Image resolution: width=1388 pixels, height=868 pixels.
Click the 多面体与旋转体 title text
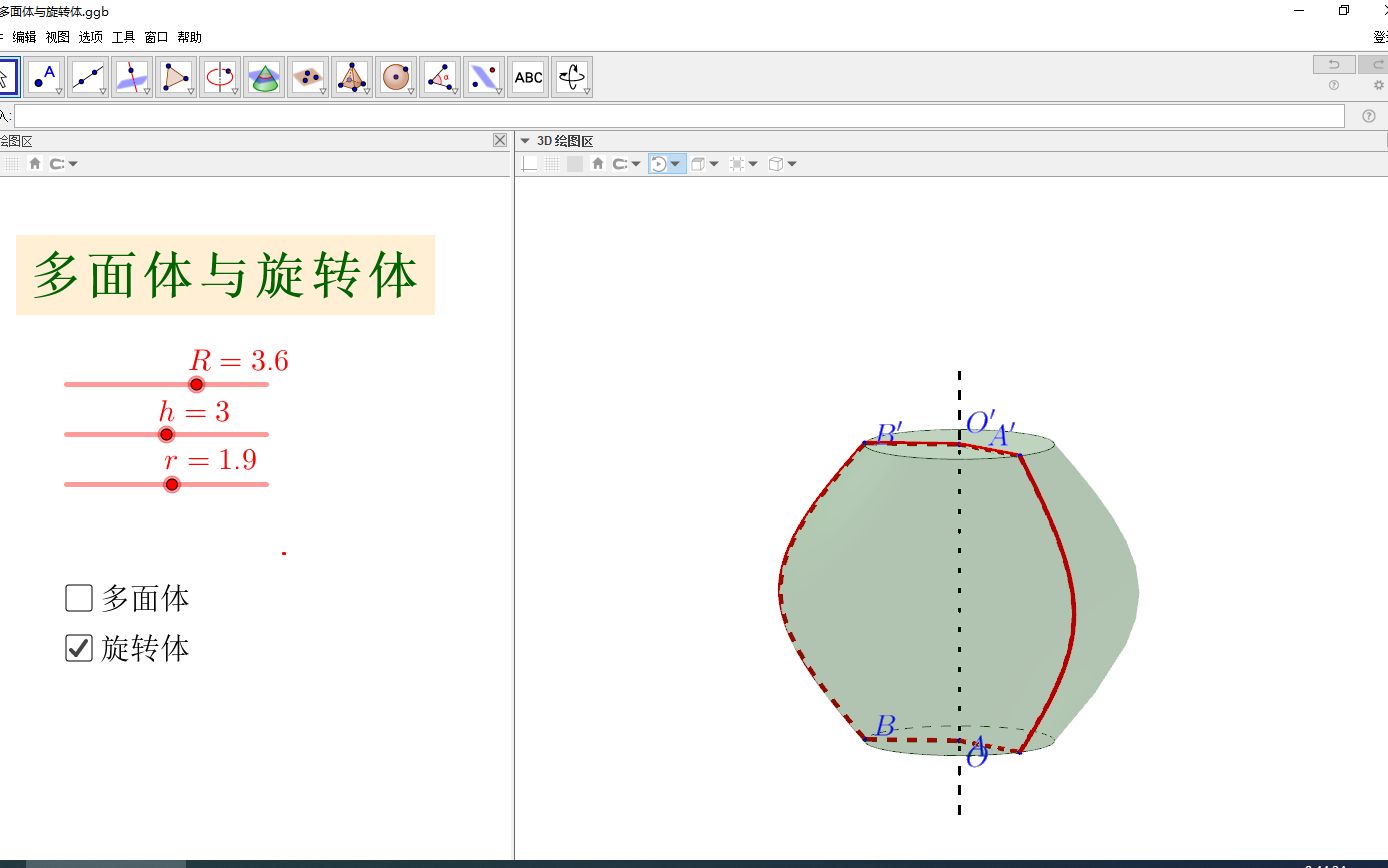coord(225,275)
